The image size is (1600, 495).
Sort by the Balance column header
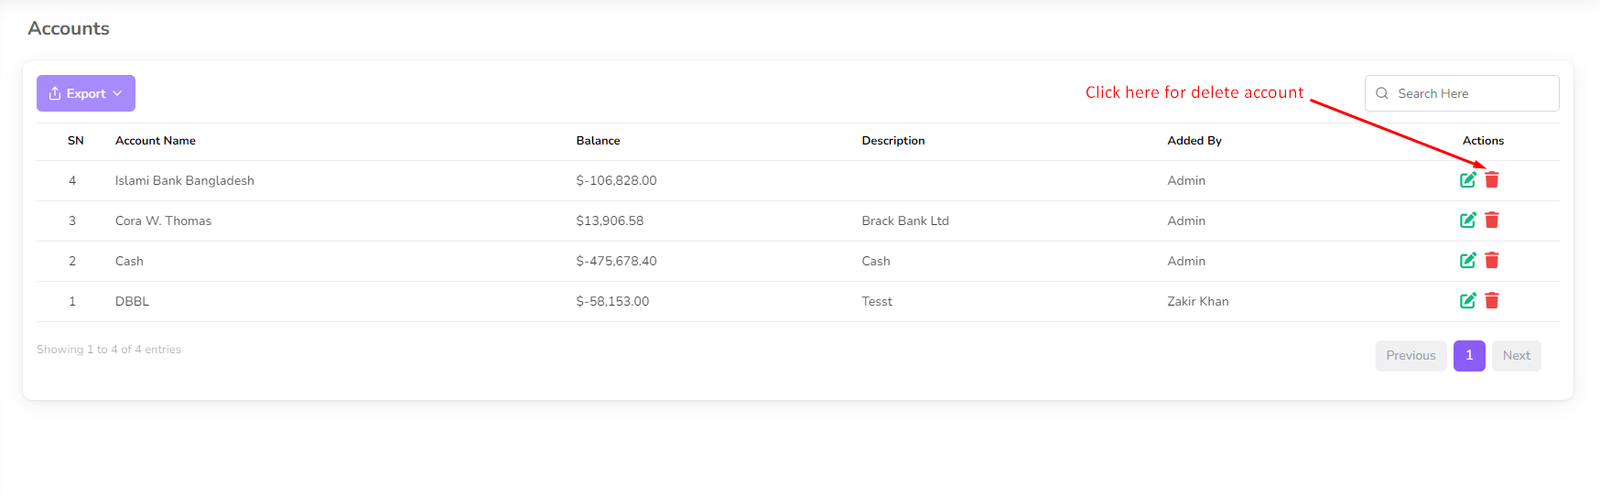598,141
